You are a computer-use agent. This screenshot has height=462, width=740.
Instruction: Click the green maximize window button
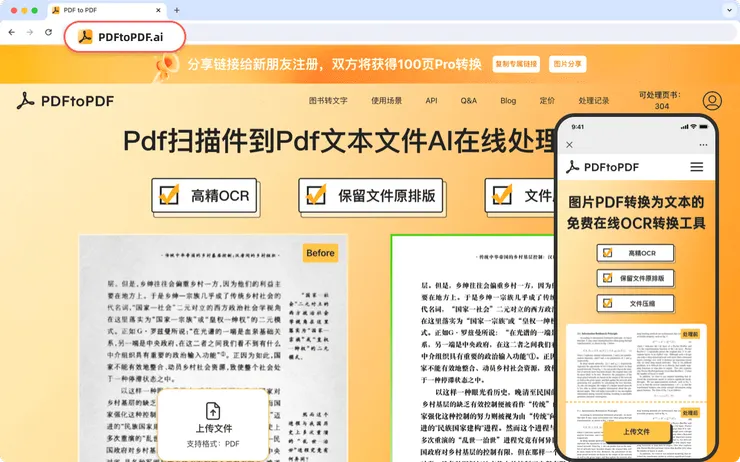click(34, 10)
